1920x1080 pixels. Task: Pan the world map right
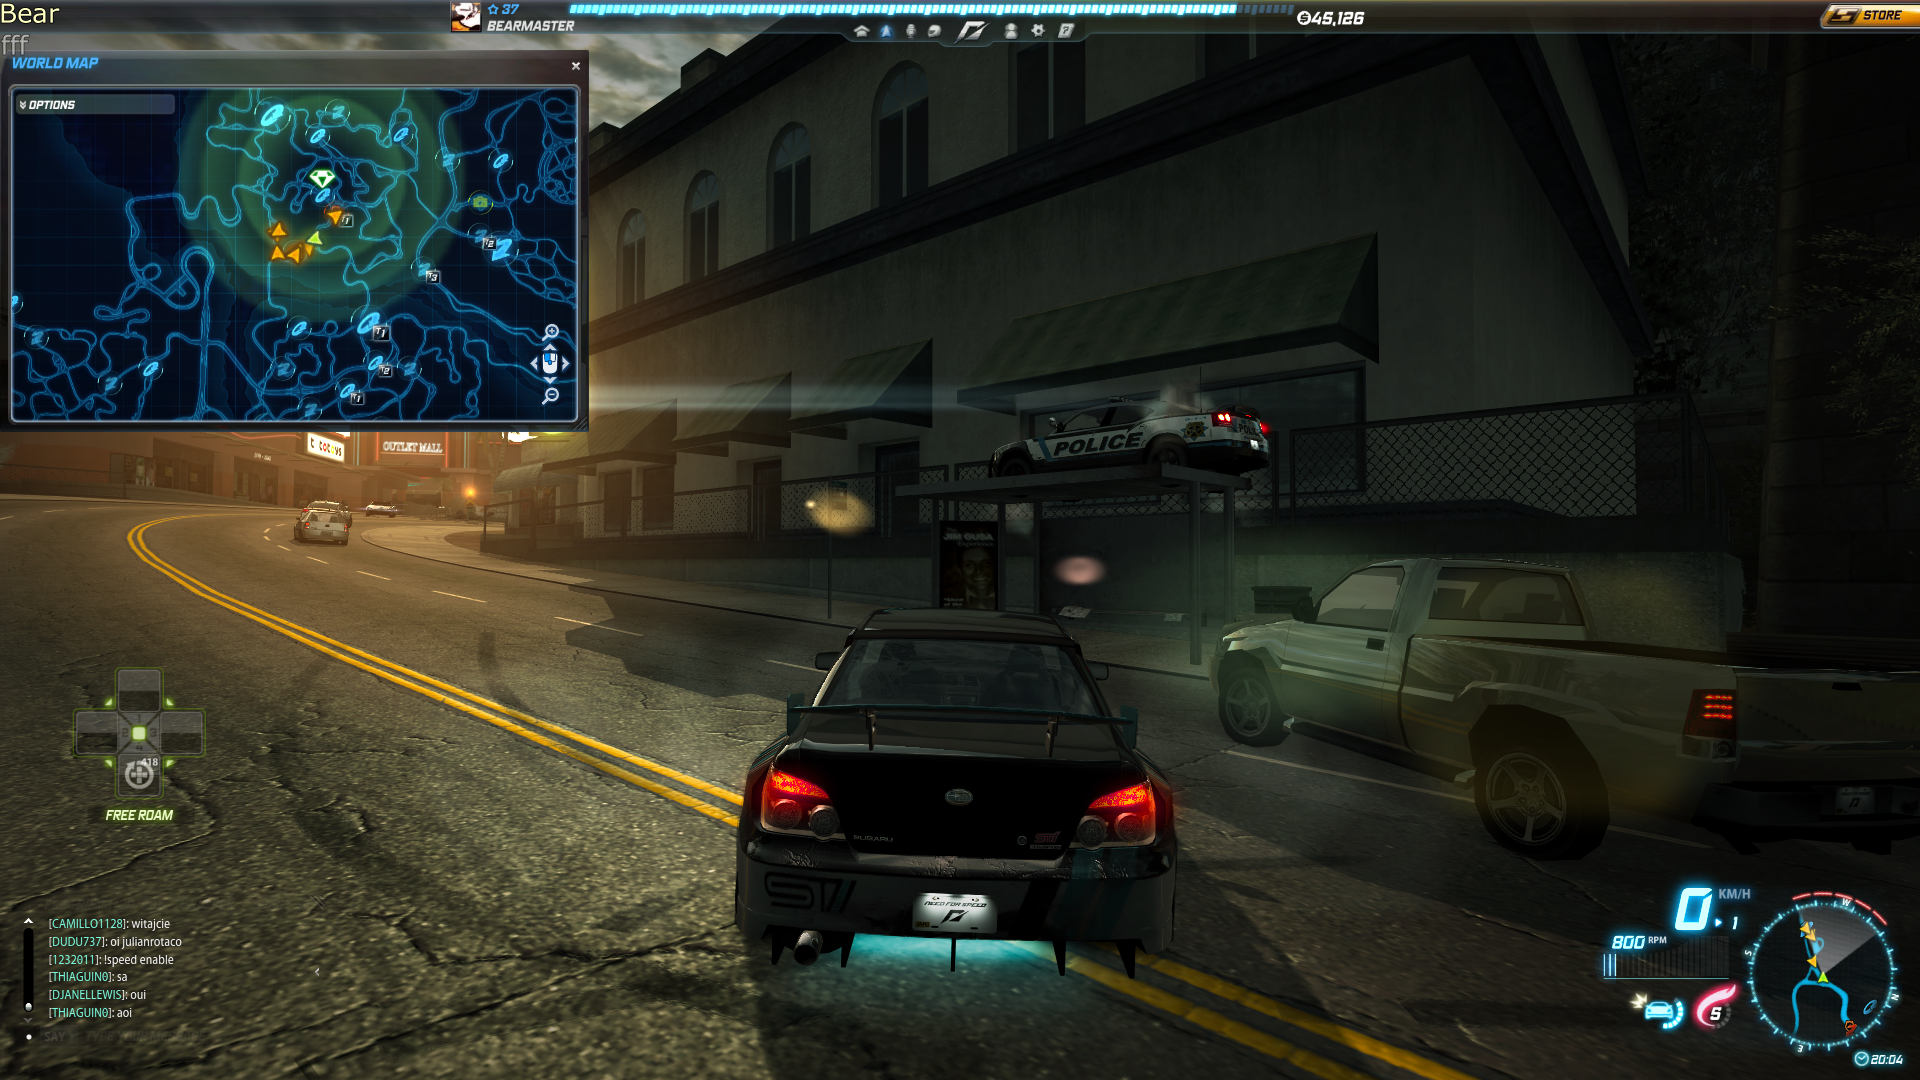(x=566, y=364)
